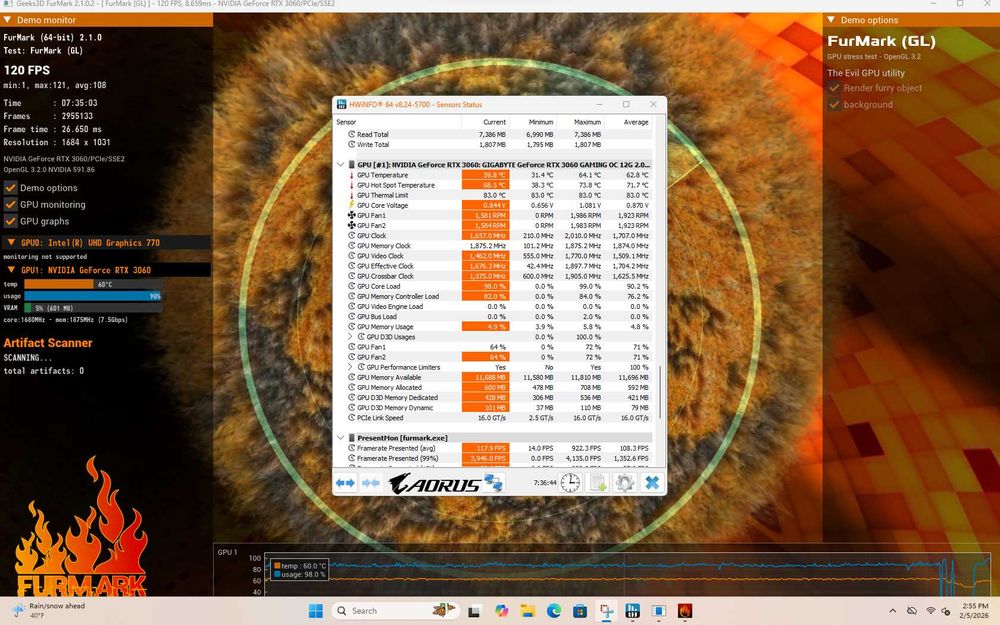
Task: Toggle the GPU monitoring checkbox
Action: (10, 204)
